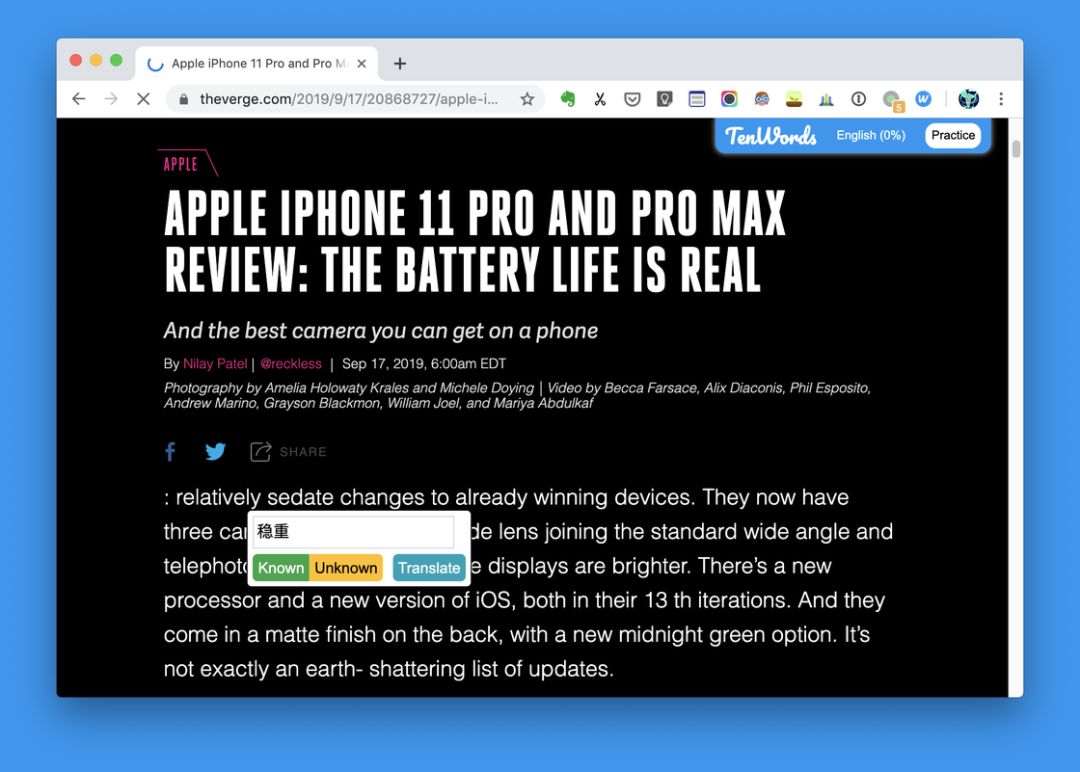Click the Translate button in popup

tap(429, 568)
